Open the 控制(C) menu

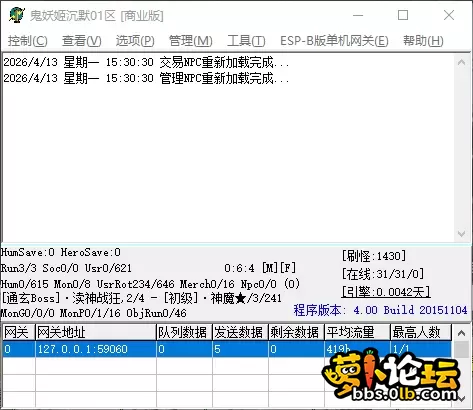pos(28,41)
